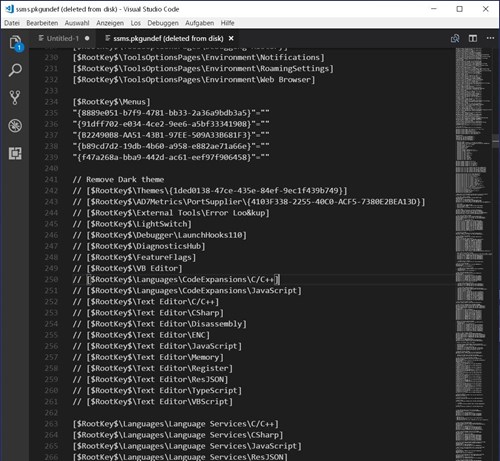Open the Hilfe menu
The height and width of the screenshot is (461, 500).
(x=227, y=23)
